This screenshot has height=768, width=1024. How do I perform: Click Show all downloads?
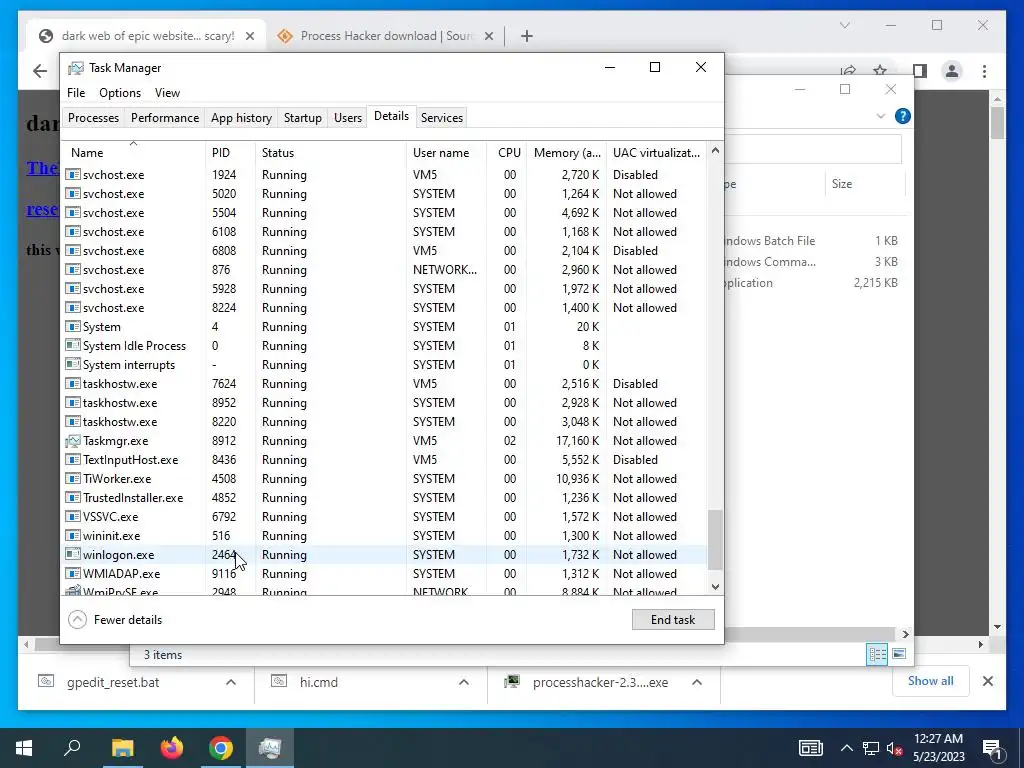tap(930, 681)
